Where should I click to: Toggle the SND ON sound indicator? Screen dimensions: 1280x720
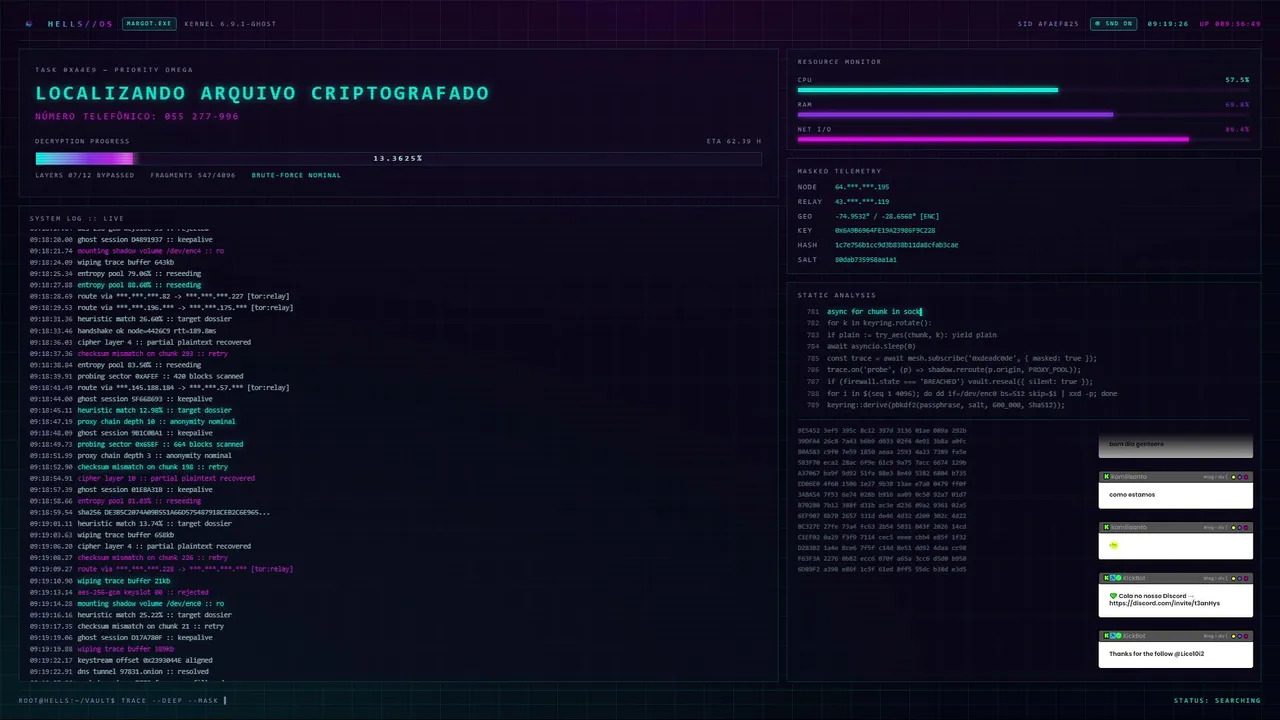[1112, 23]
